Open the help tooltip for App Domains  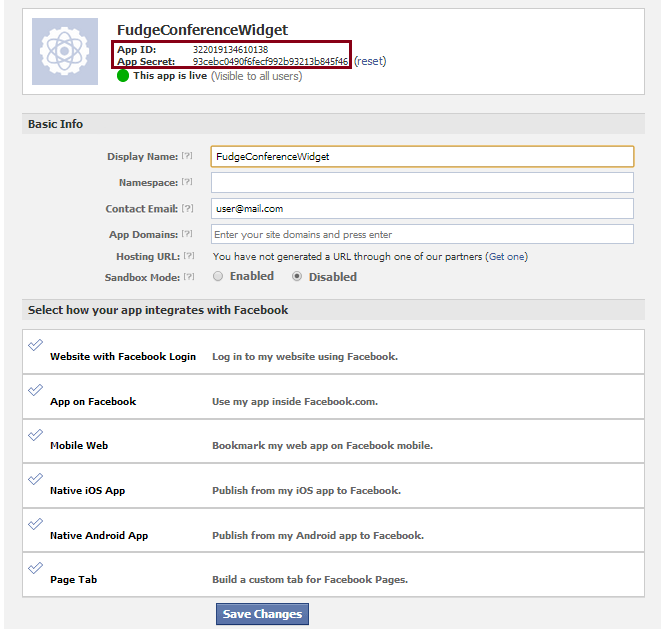187,234
